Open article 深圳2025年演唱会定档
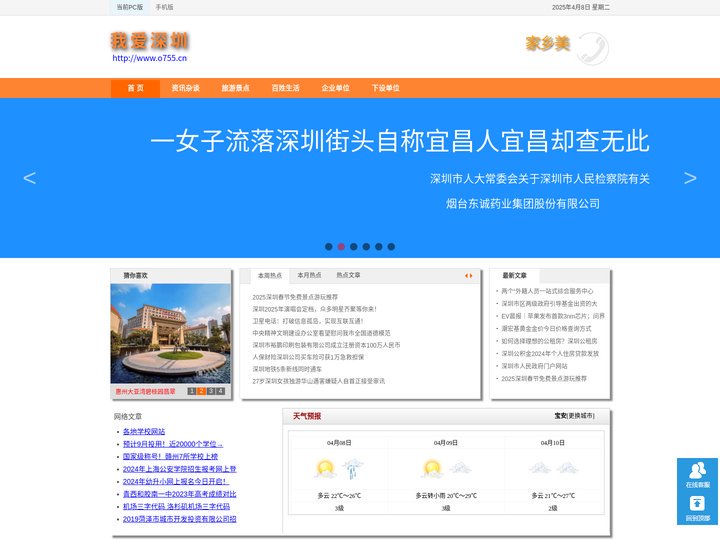 315,309
